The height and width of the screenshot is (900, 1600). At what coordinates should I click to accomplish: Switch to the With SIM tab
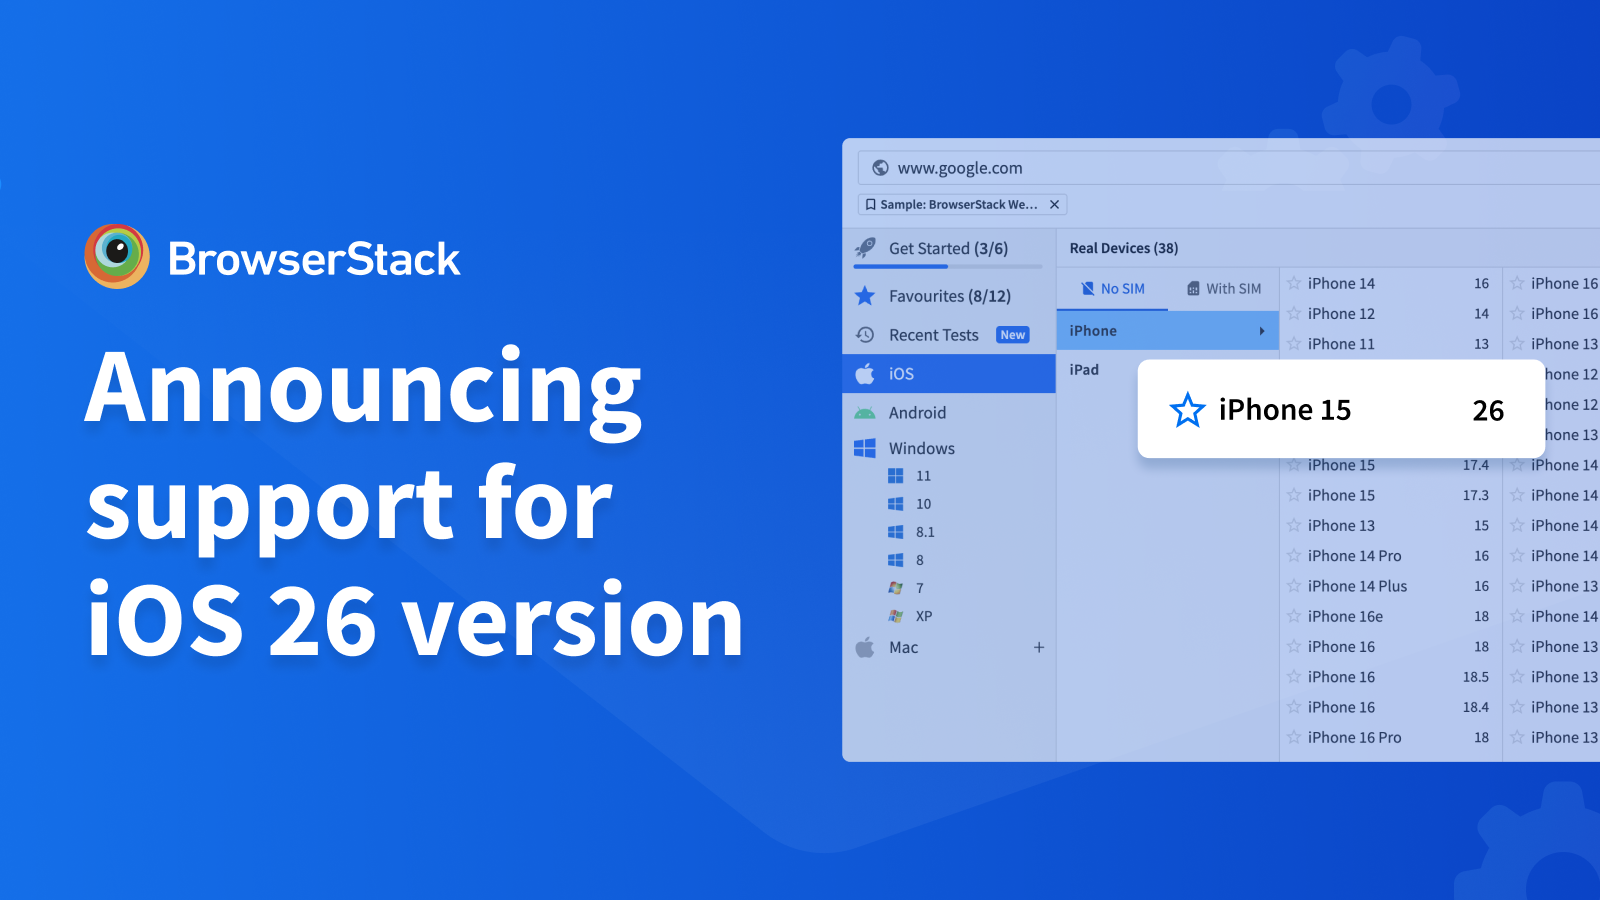[1223, 288]
